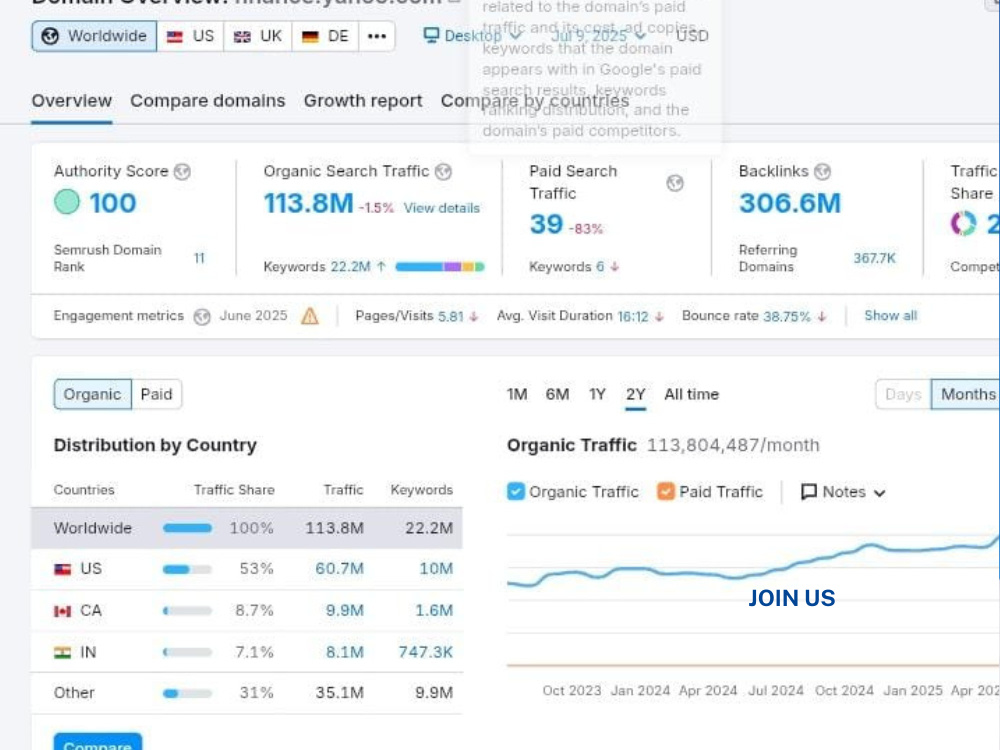Switch database to DE

pos(325,36)
